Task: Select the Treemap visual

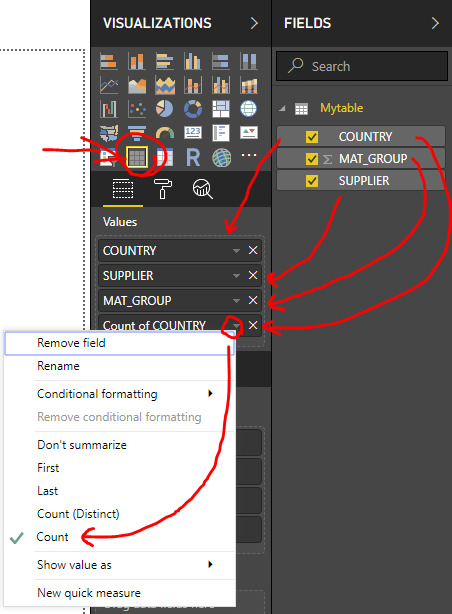Action: click(221, 109)
